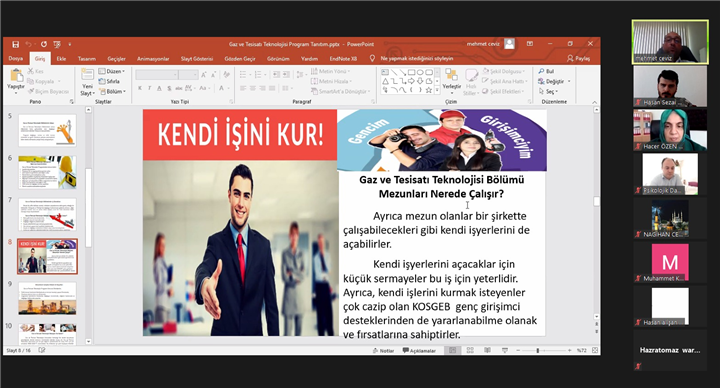Toggle center text alignment

(253, 88)
